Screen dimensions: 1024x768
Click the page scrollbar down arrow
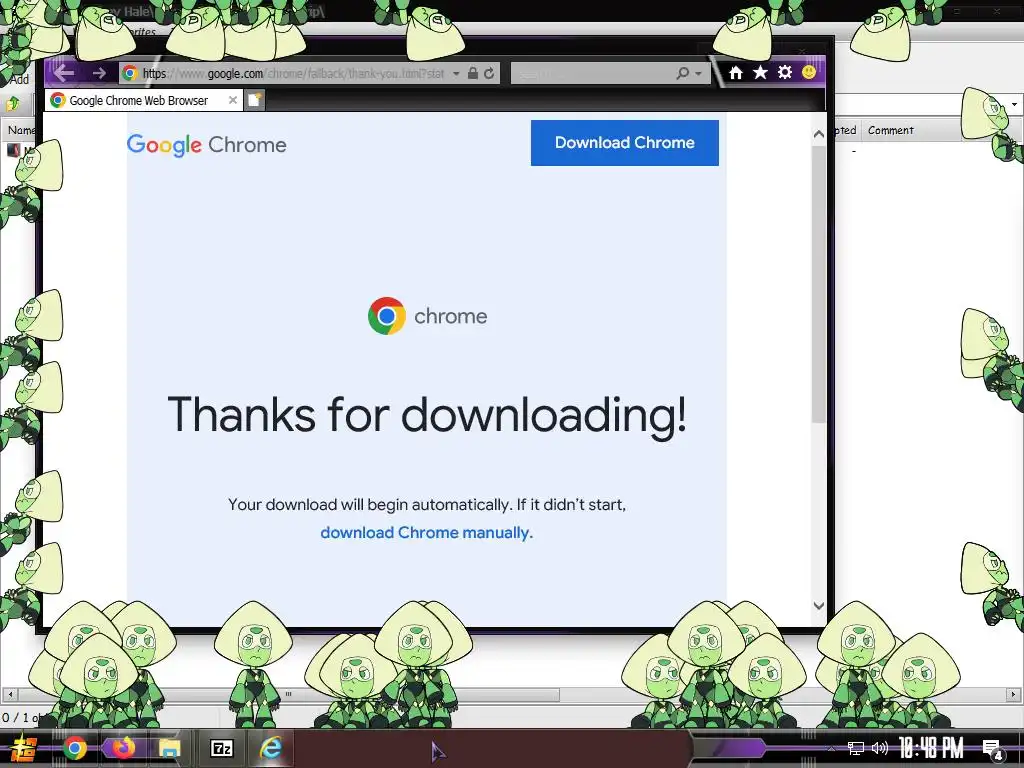point(819,605)
